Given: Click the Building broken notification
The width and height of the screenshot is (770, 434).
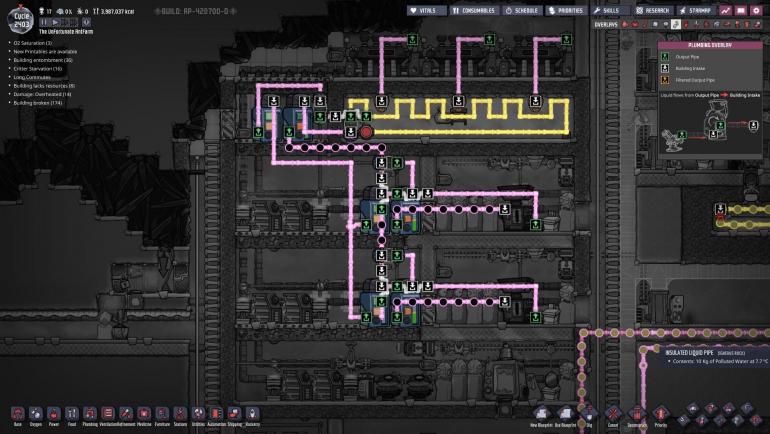Looking at the screenshot, I should click(x=38, y=103).
